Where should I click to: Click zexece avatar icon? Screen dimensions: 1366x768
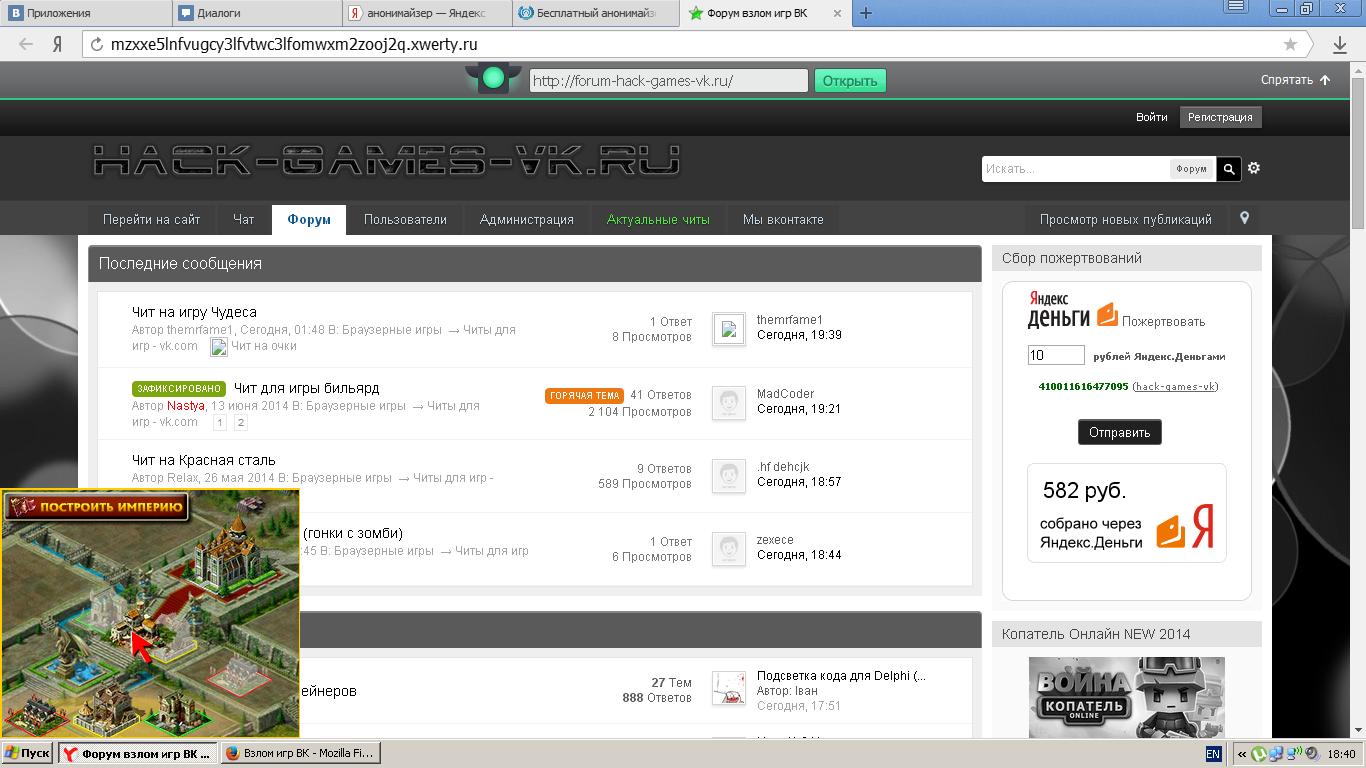click(x=729, y=549)
